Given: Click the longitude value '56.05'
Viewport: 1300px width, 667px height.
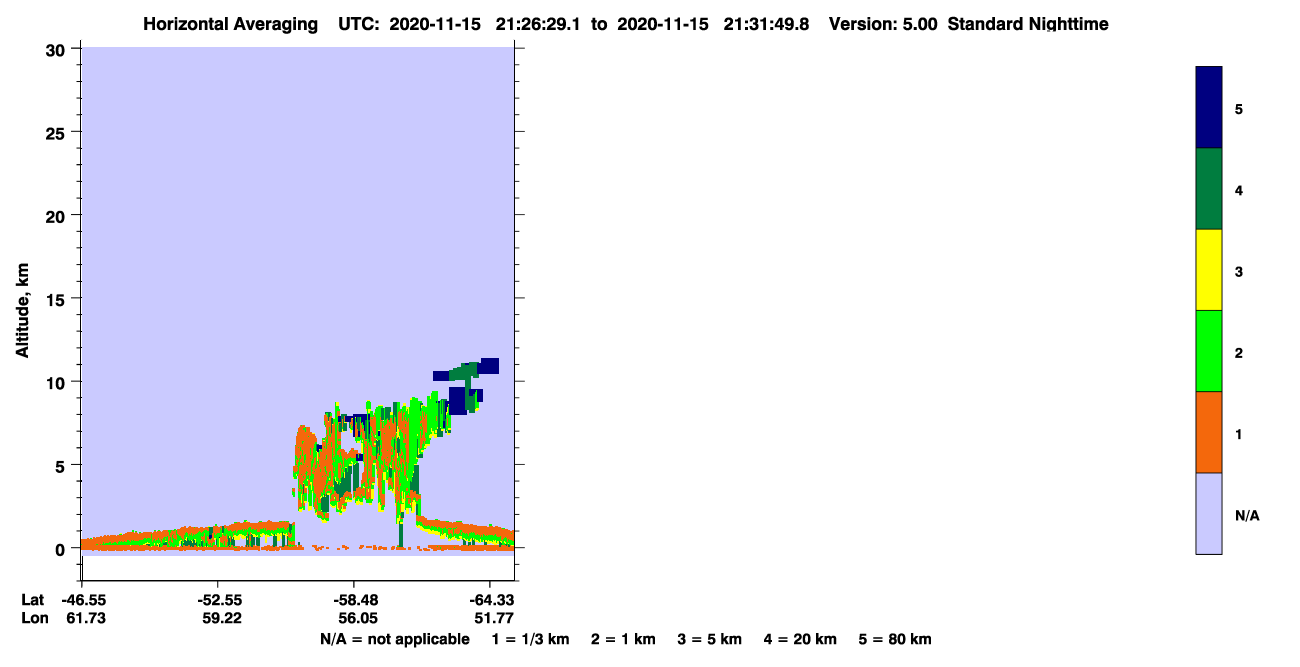Looking at the screenshot, I should [x=358, y=618].
